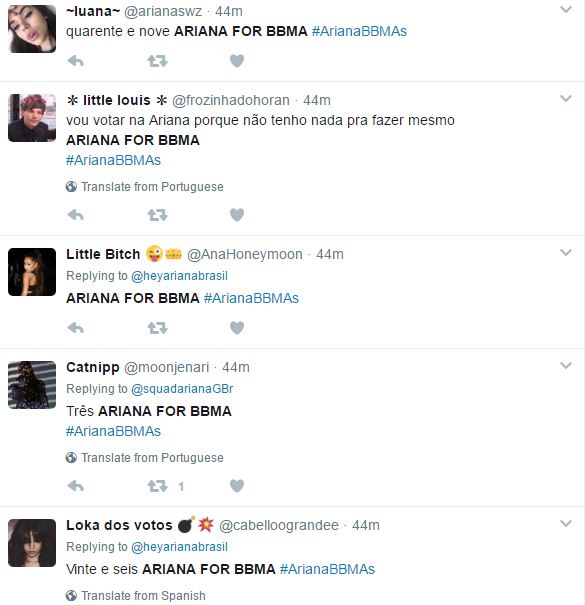Open the @cabelloograndee profile handle

(x=279, y=525)
